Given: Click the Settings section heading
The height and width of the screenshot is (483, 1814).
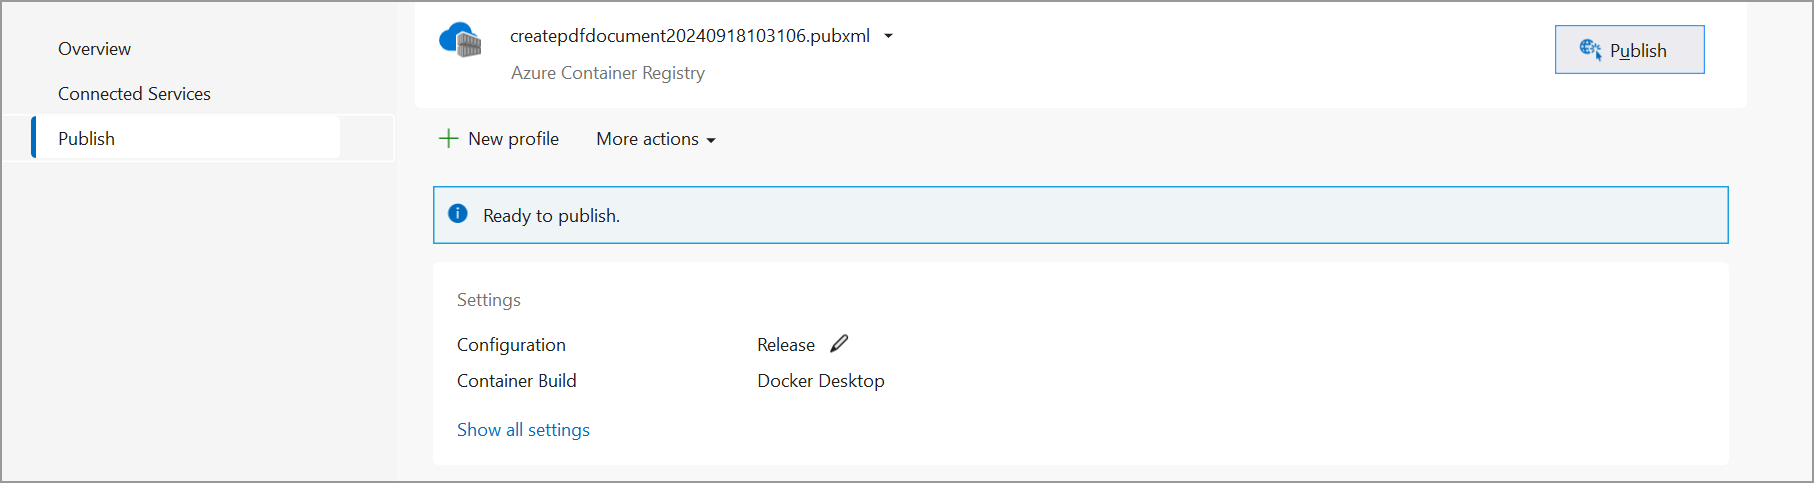Looking at the screenshot, I should (x=488, y=300).
